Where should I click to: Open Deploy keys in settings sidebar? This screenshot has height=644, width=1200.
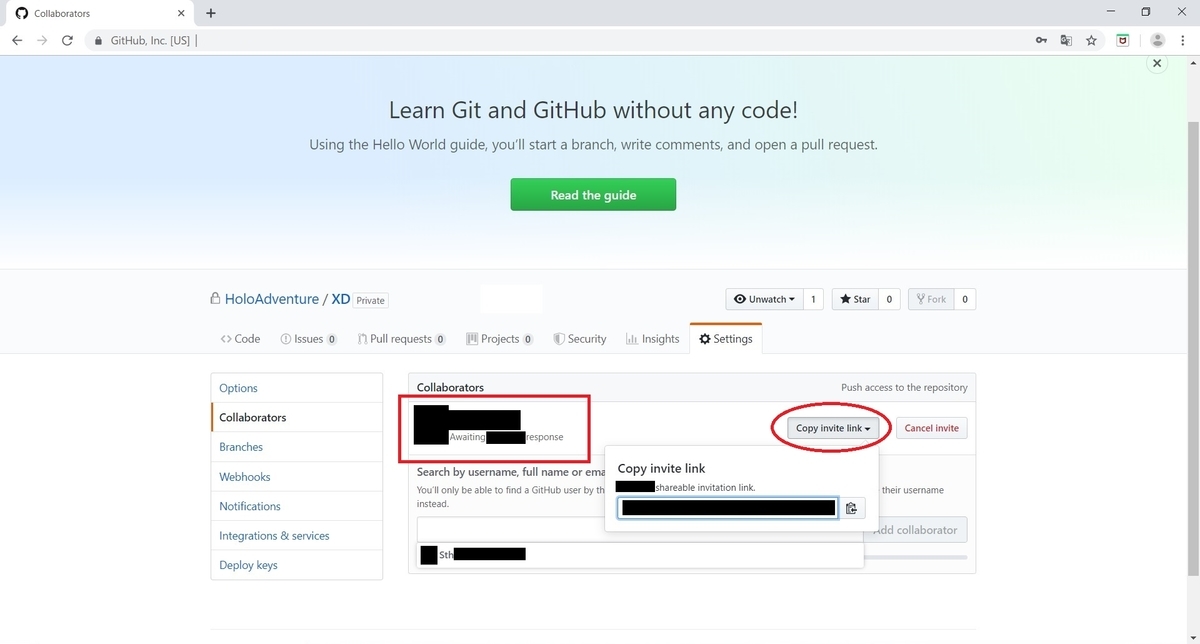297,565
